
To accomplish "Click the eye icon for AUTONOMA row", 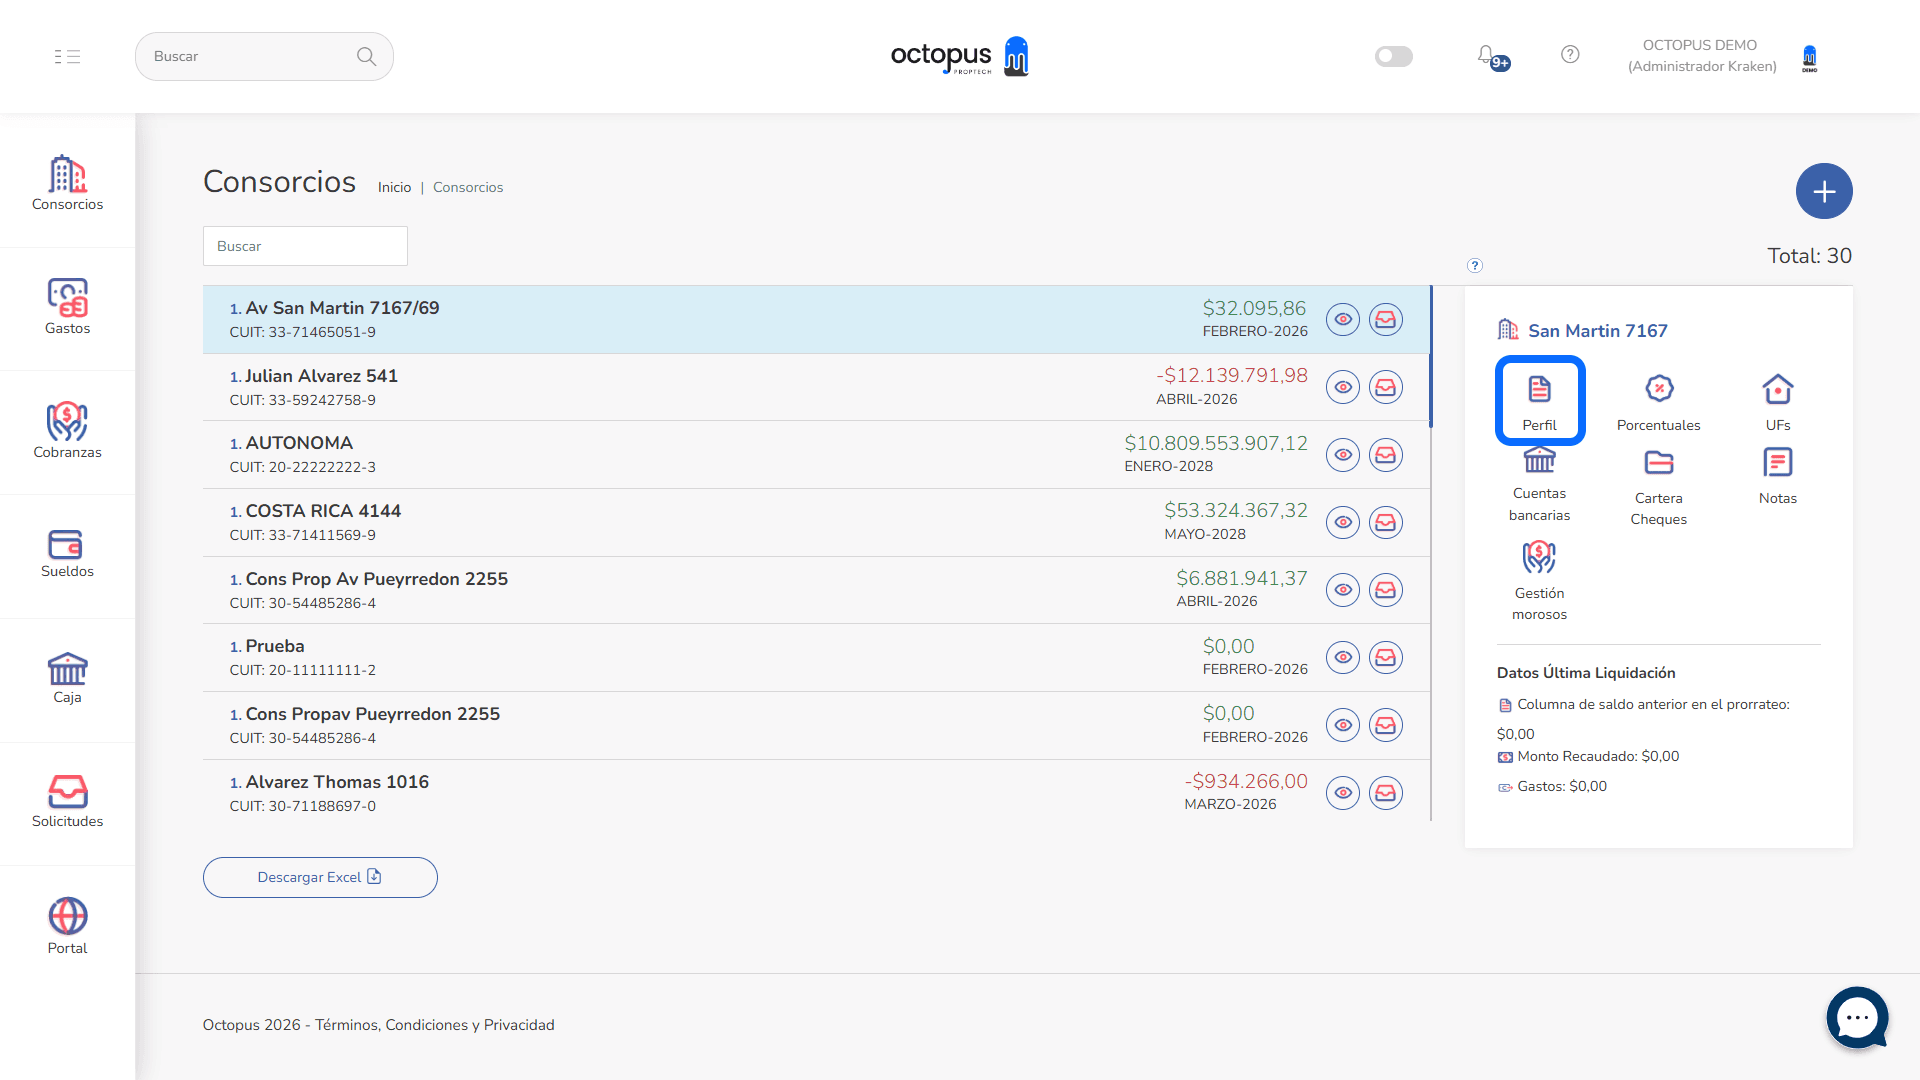I will (1342, 455).
